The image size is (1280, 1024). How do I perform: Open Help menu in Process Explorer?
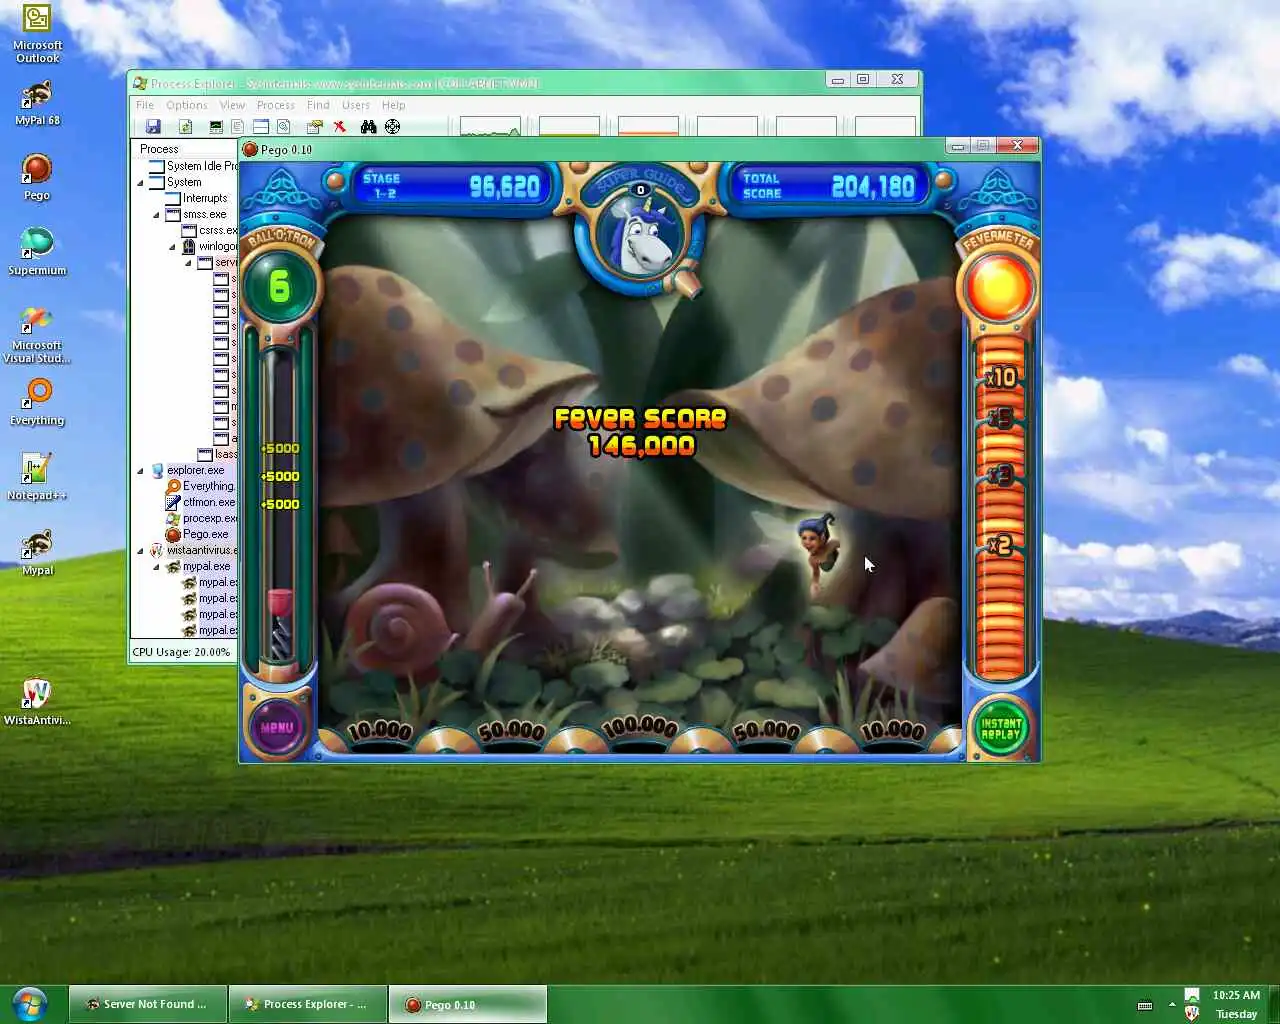[394, 105]
